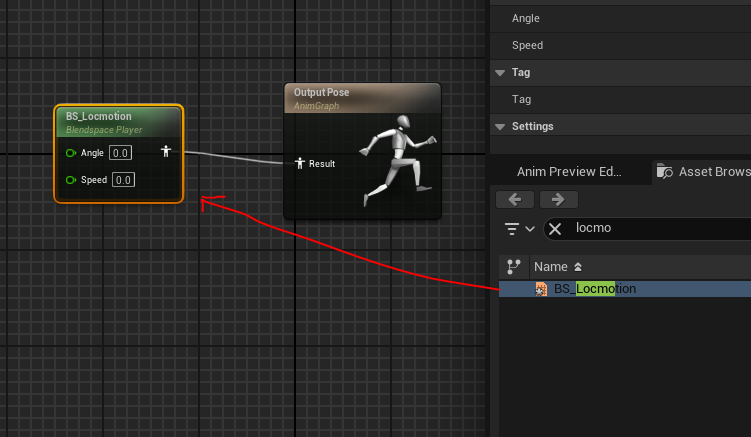Clear the locmo search text

tap(555, 229)
